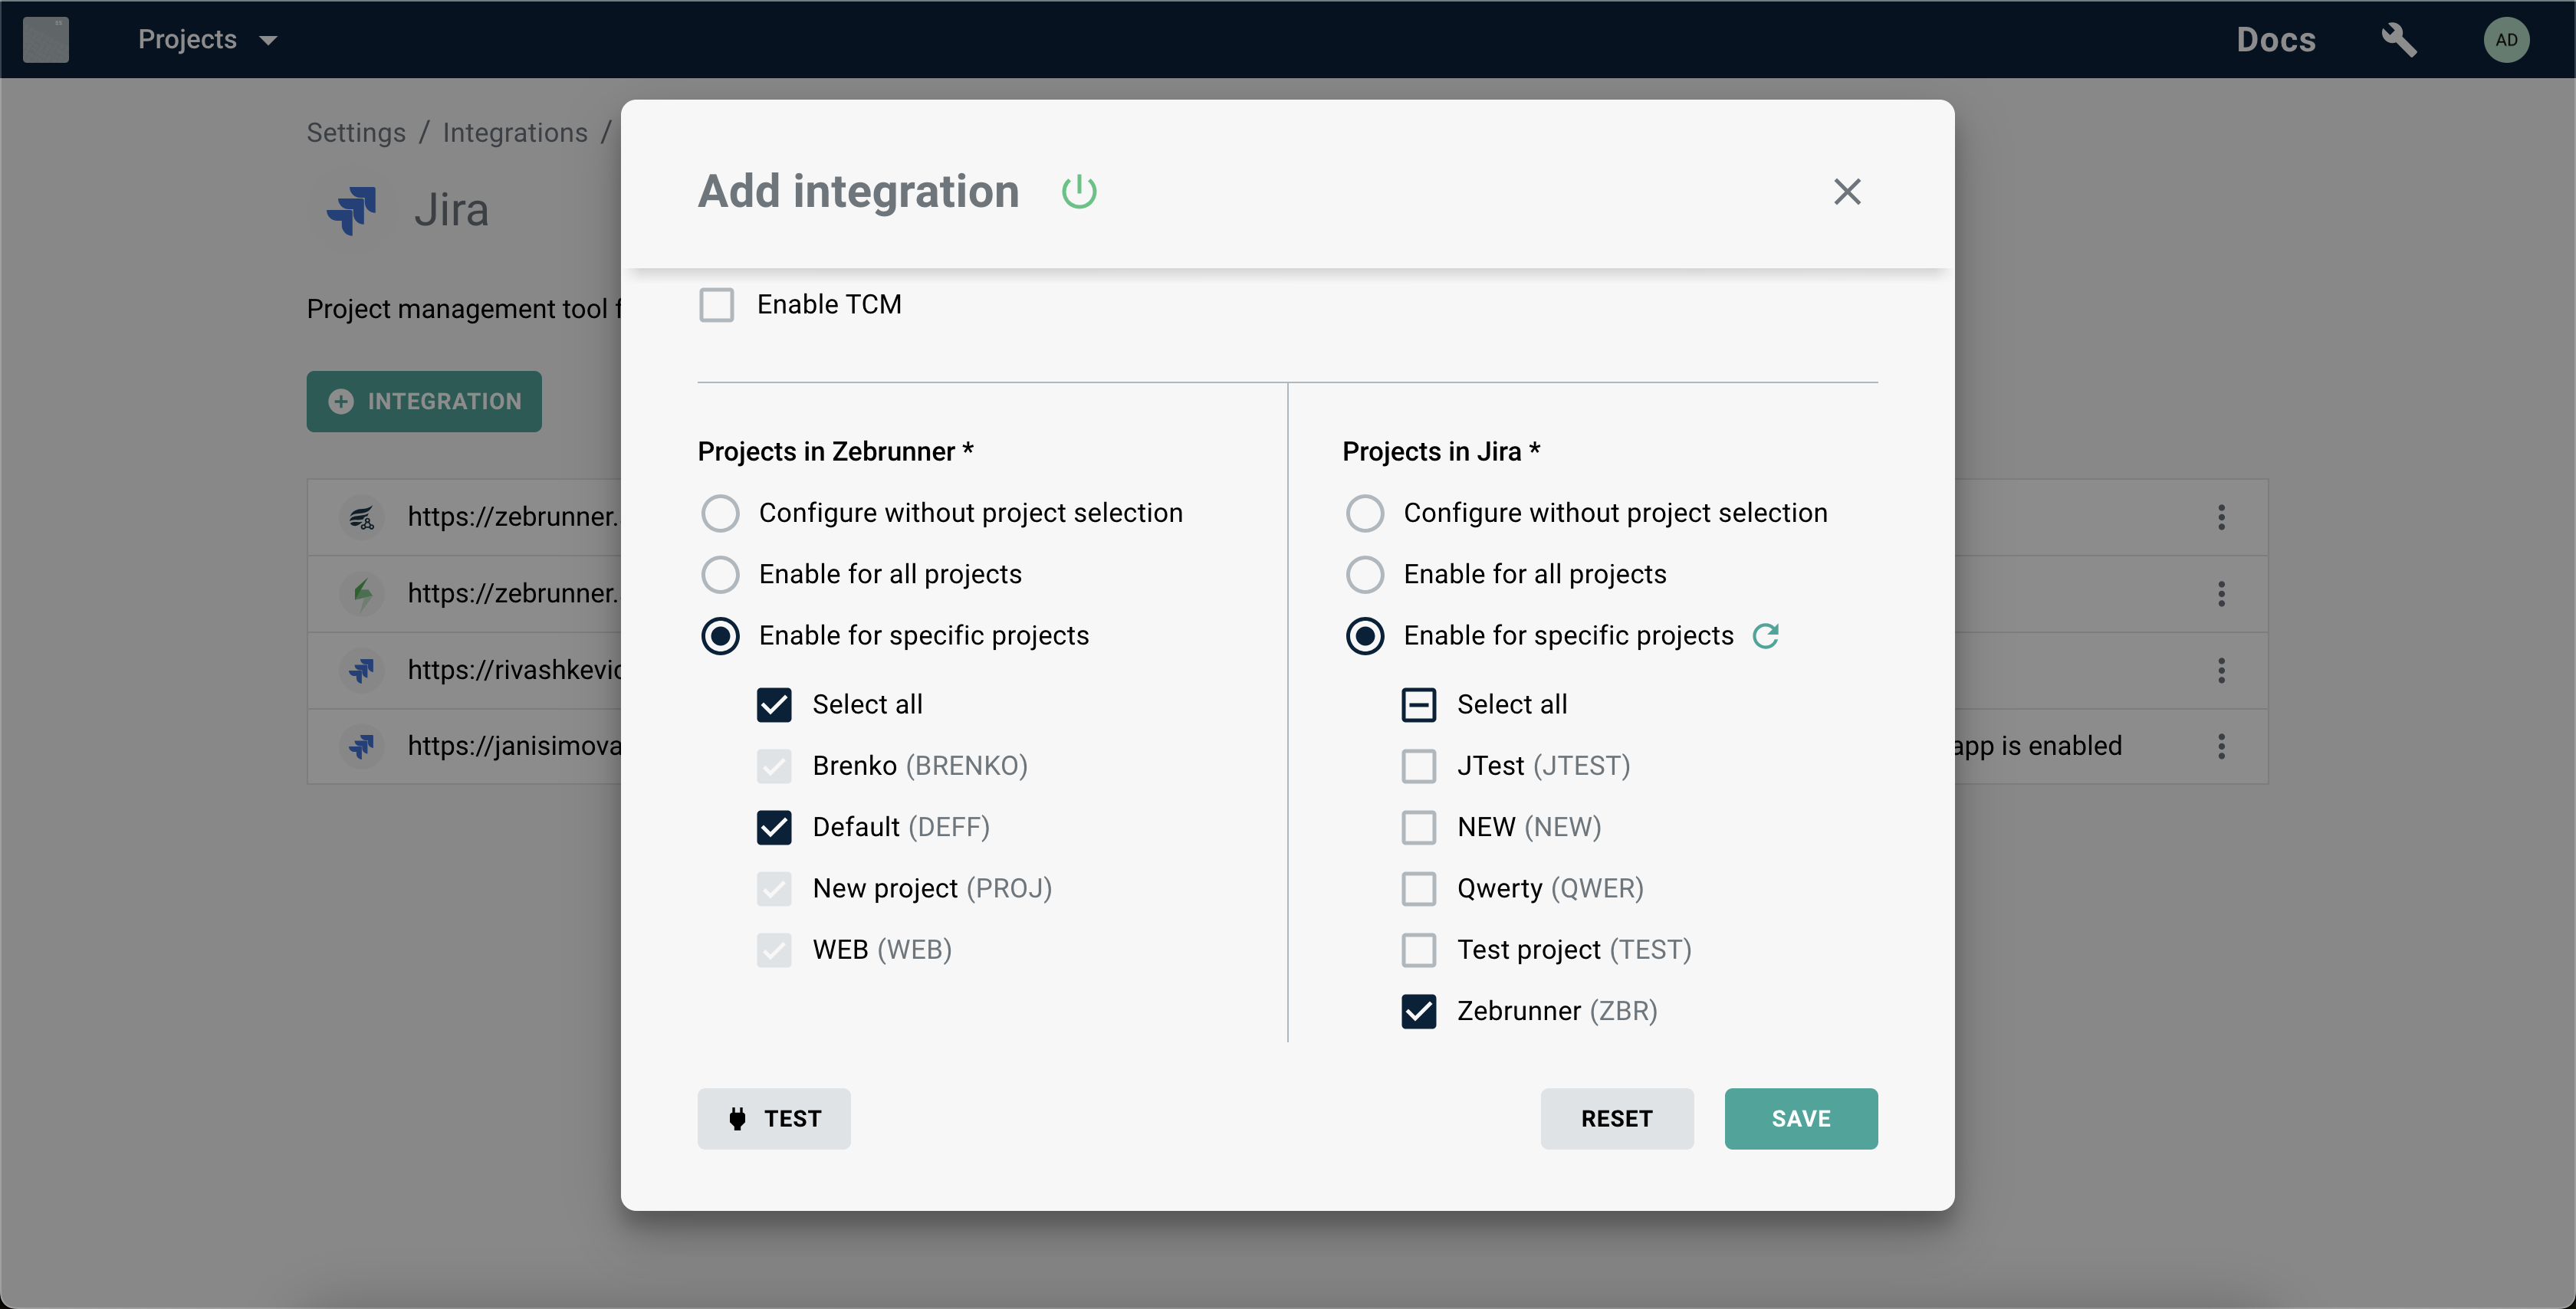
Task: Uncheck the Default (DEFF) project
Action: (774, 827)
